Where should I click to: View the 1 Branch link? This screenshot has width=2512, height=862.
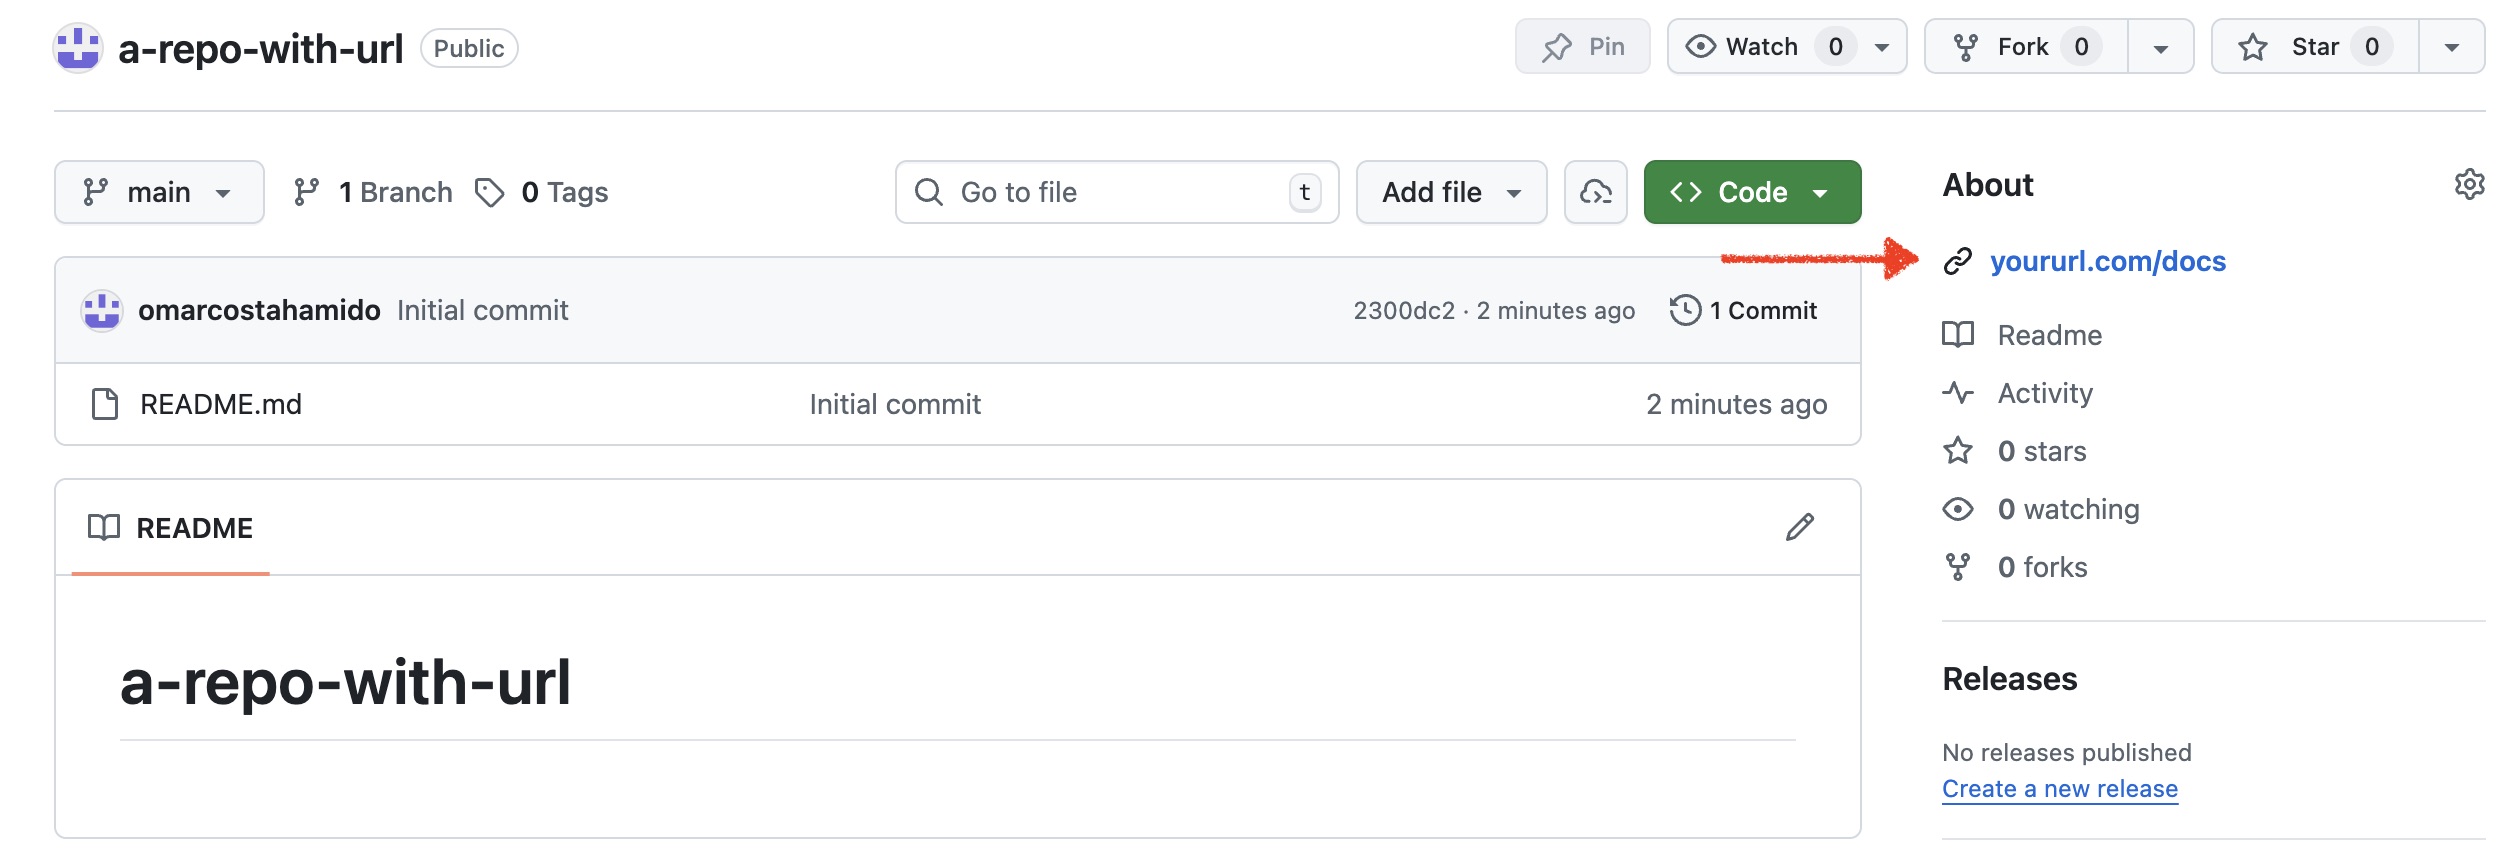coord(373,192)
